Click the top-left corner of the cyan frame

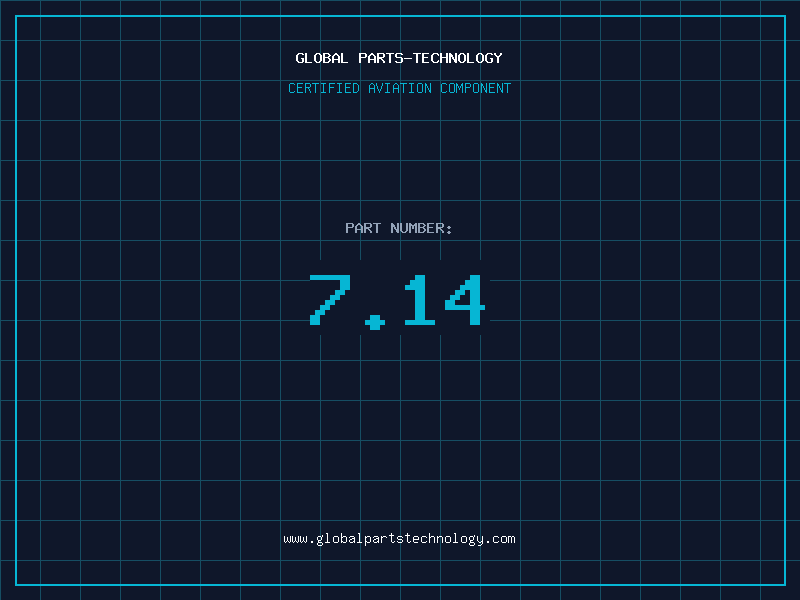click(16, 16)
